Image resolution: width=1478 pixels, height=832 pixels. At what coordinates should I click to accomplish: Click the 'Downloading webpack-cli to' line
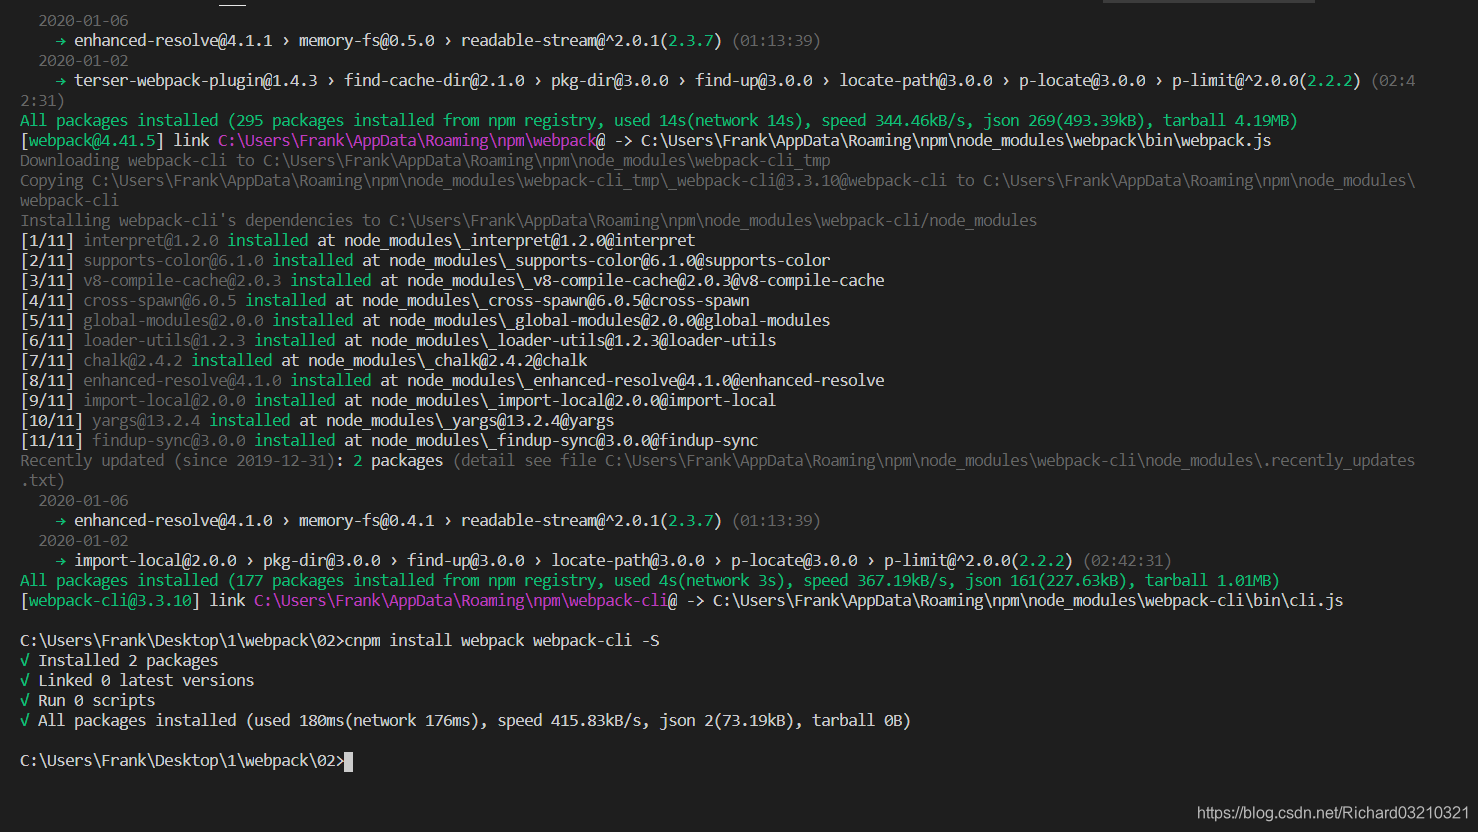click(x=425, y=160)
